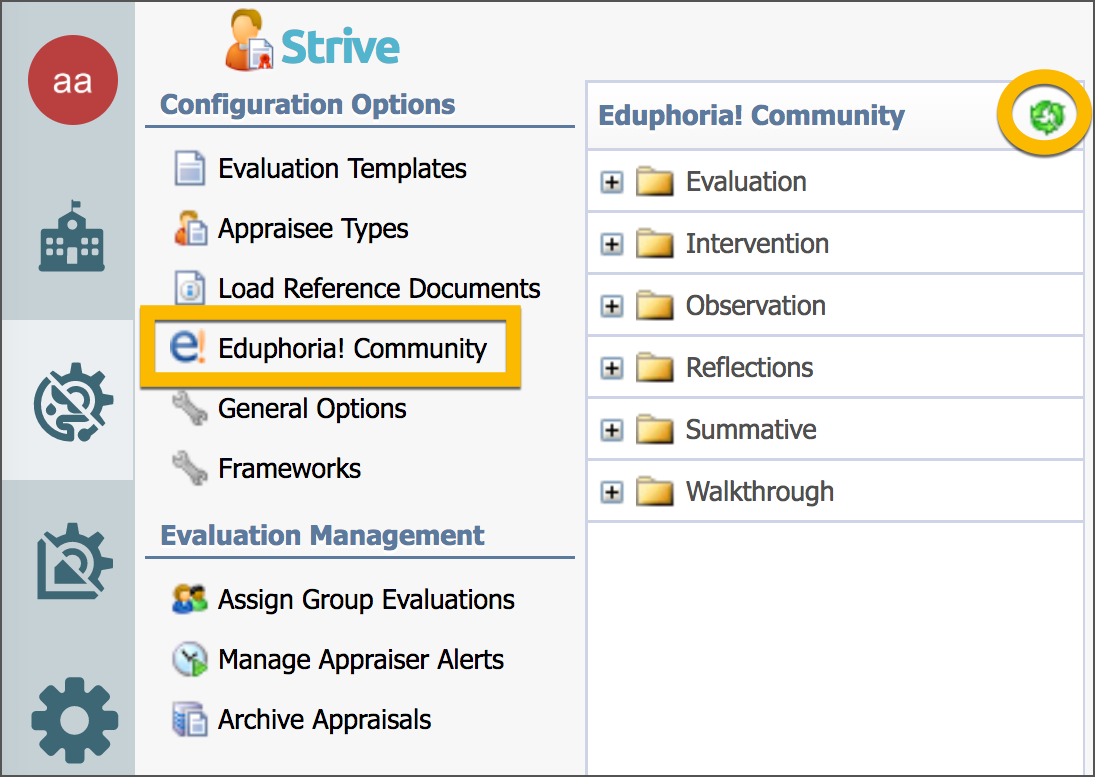Image resolution: width=1095 pixels, height=777 pixels.
Task: Open Load Reference Documents
Action: [x=379, y=288]
